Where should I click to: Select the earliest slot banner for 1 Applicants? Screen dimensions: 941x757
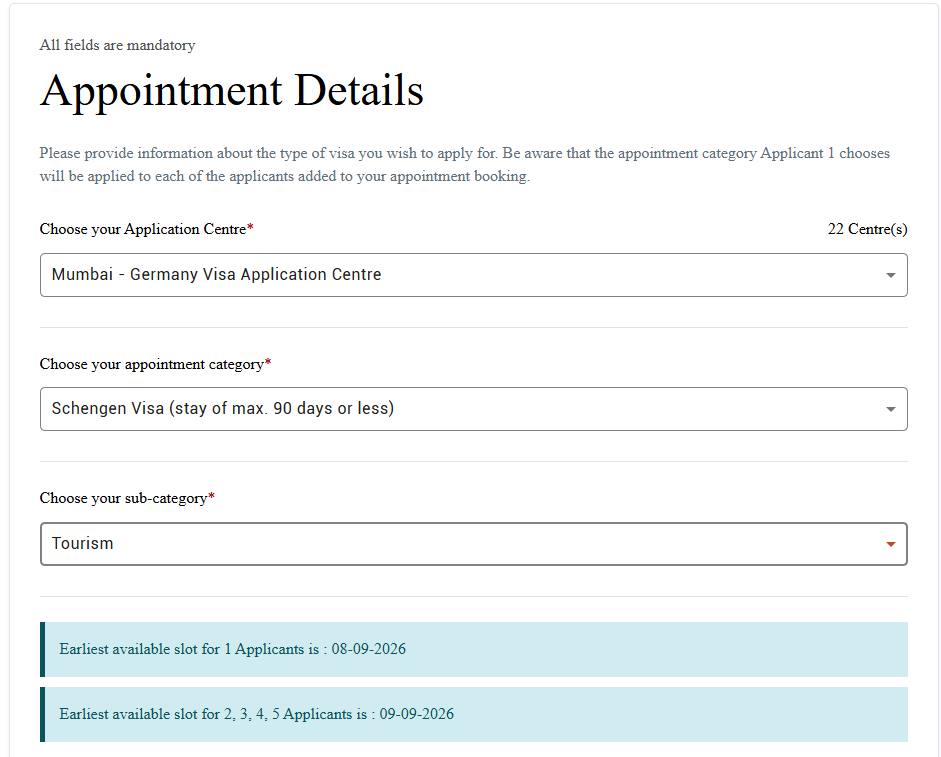coord(474,650)
